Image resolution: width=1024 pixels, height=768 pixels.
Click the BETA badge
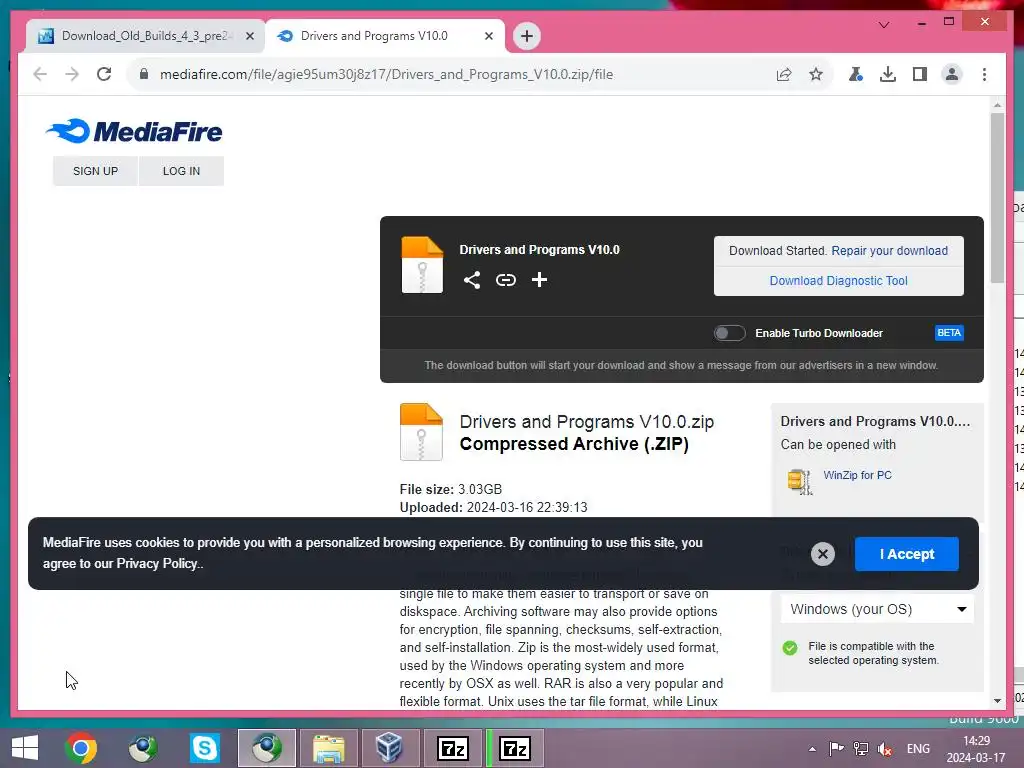click(949, 333)
